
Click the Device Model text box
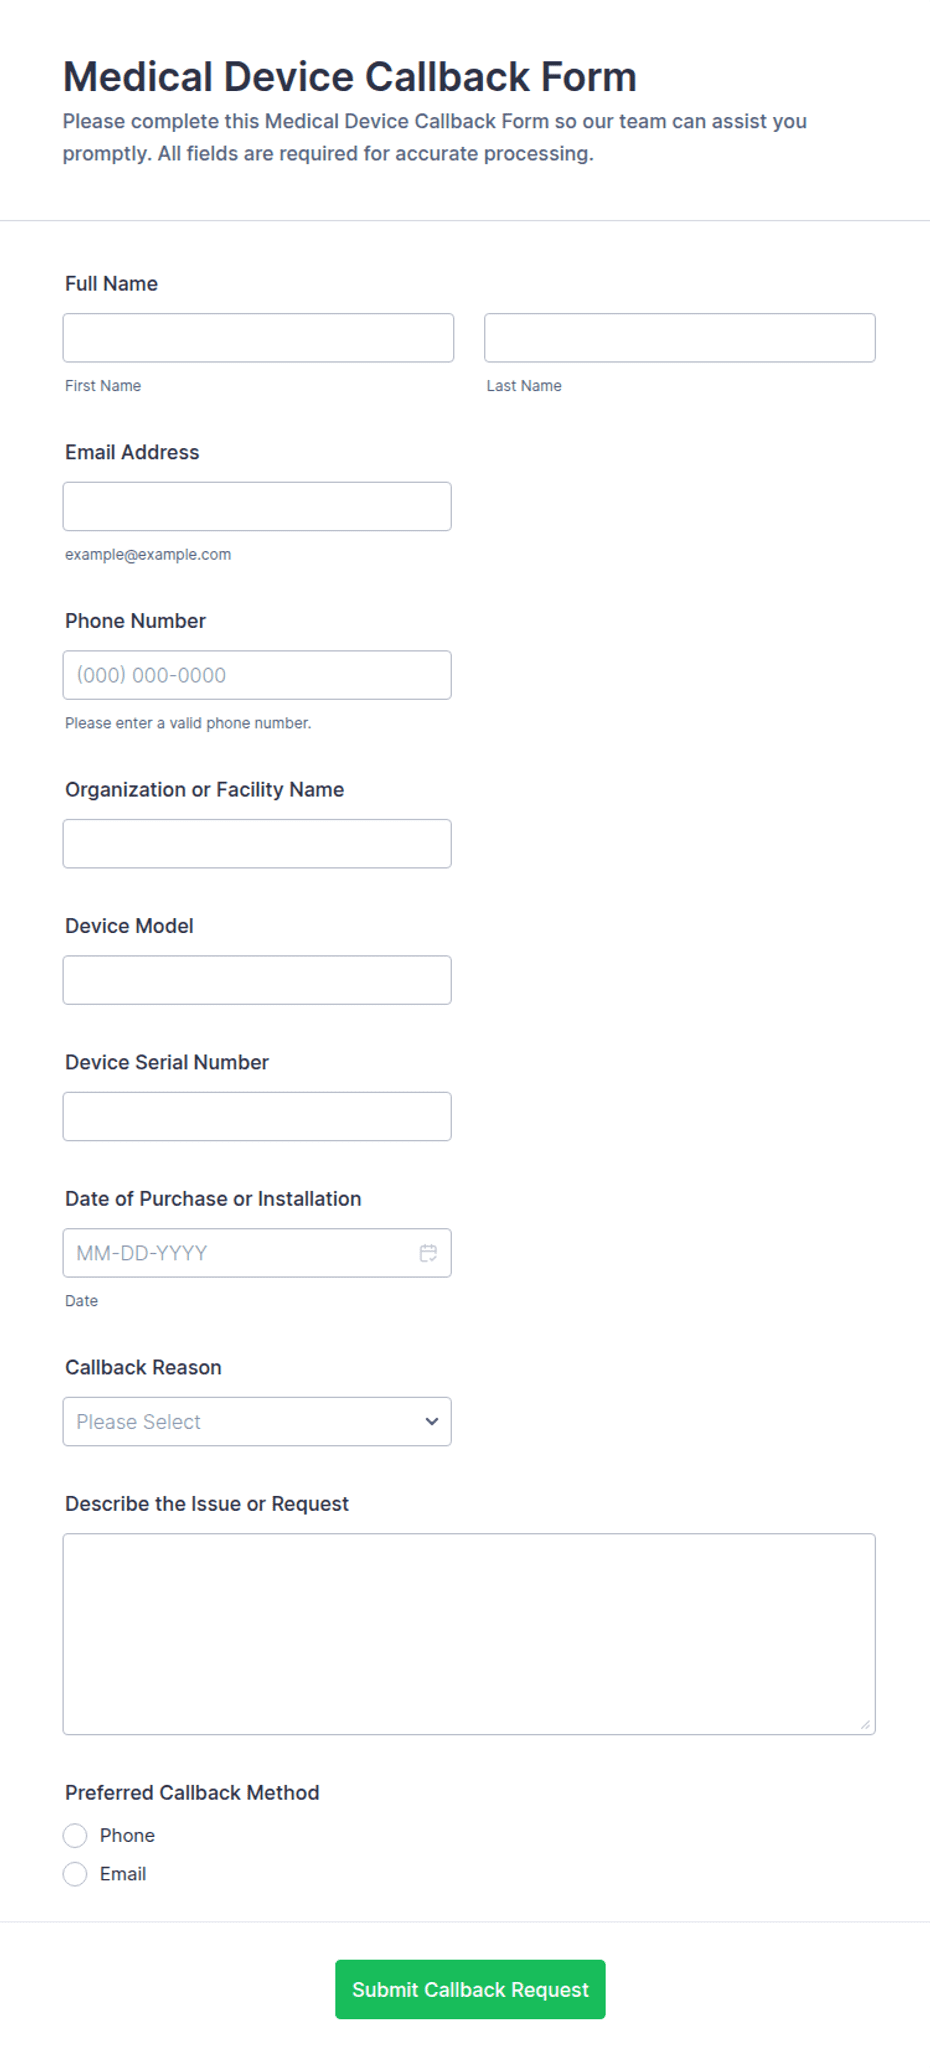click(257, 980)
